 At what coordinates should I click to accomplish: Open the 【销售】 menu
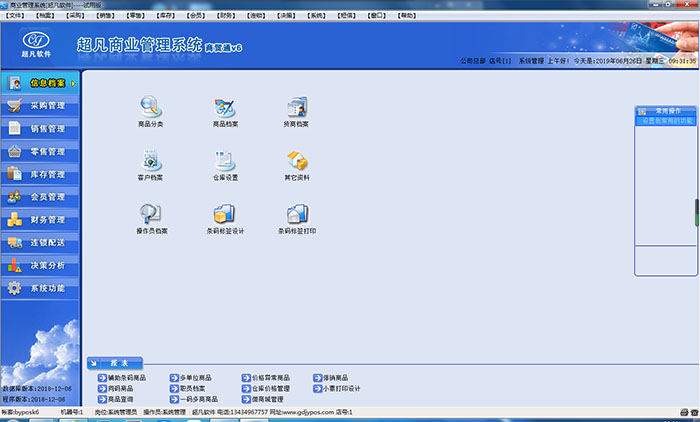[x=106, y=16]
